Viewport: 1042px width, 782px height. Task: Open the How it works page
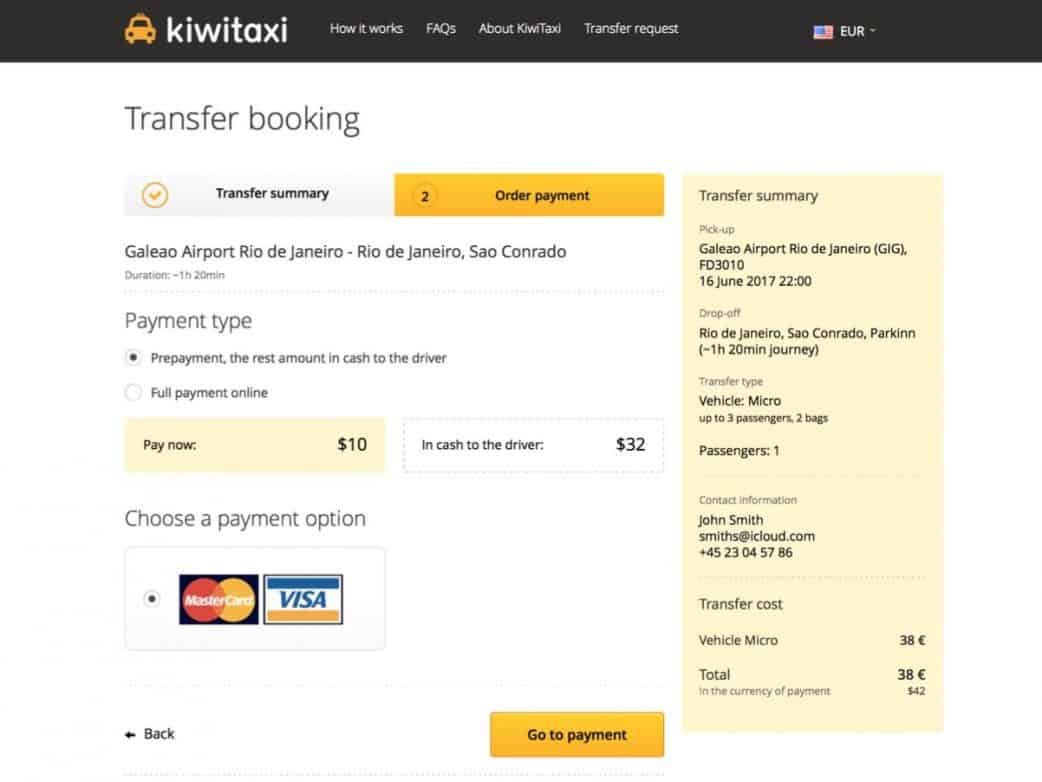(x=366, y=29)
